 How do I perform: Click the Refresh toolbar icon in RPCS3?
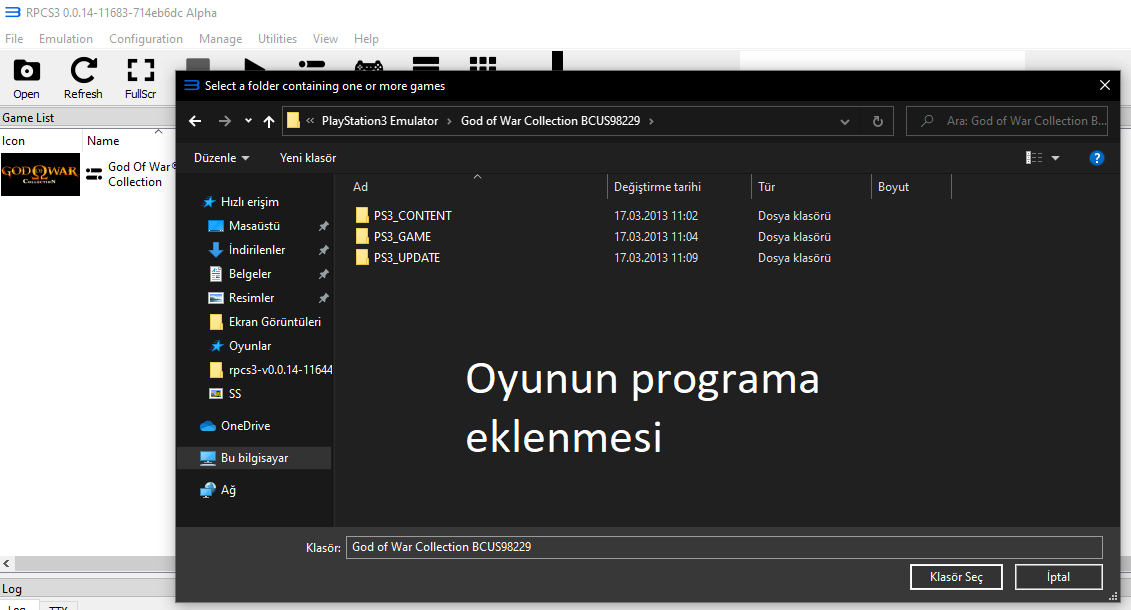tap(83, 79)
